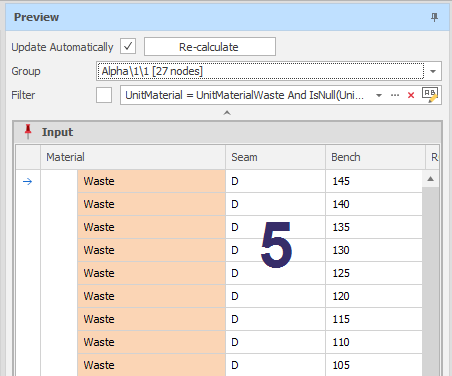Screen dimensions: 452x376
Task: Clear the filter with red X
Action: [411, 95]
